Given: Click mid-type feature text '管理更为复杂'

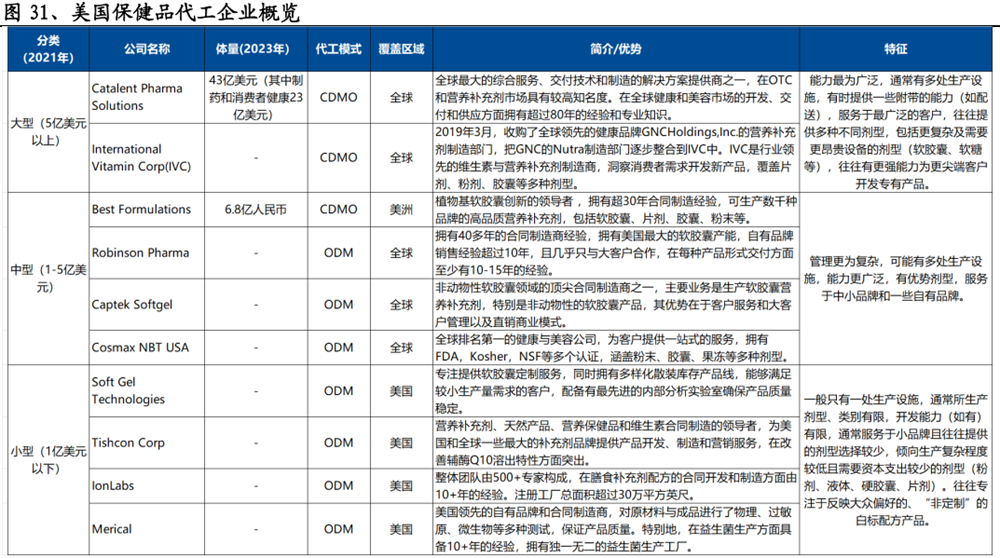Looking at the screenshot, I should 895,278.
